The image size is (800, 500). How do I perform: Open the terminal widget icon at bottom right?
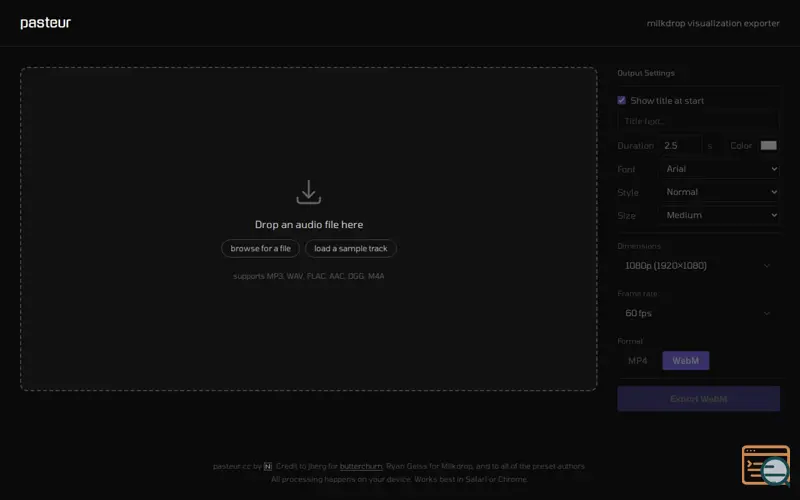(766, 465)
